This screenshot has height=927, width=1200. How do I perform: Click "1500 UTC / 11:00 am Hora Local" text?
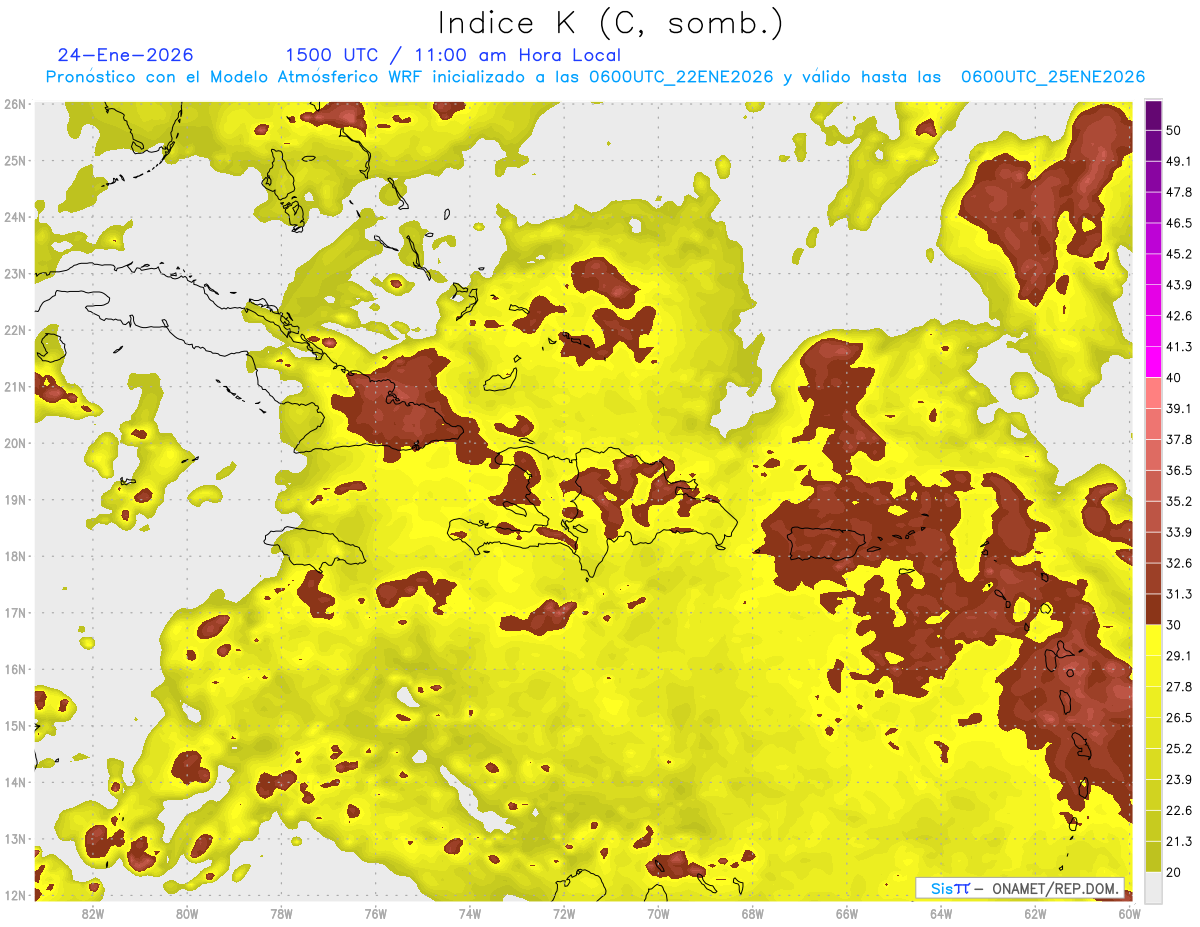pyautogui.click(x=453, y=55)
